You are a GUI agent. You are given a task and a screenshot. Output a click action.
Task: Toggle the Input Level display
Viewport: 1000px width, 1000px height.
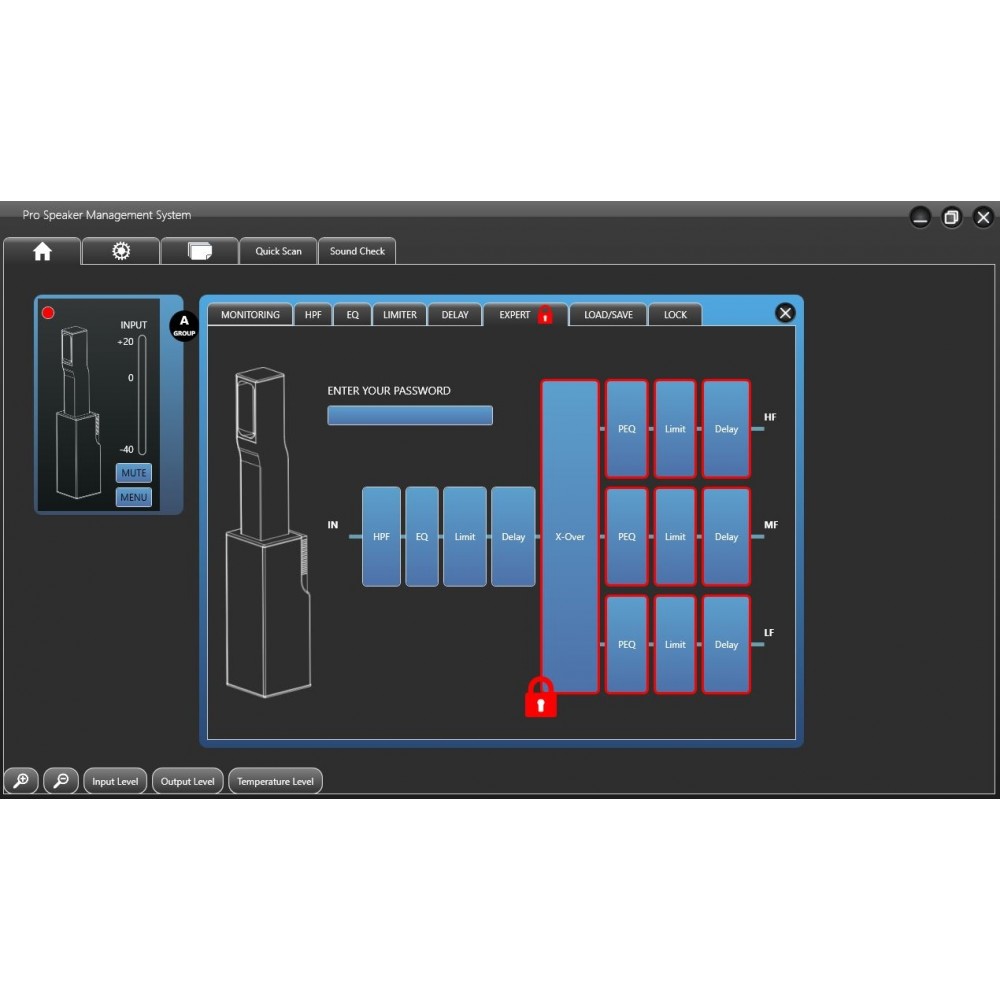click(115, 782)
